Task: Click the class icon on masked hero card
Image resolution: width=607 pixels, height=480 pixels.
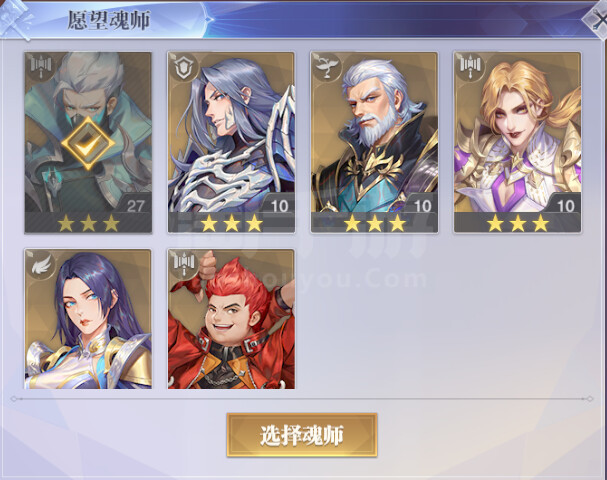Action: point(41,67)
